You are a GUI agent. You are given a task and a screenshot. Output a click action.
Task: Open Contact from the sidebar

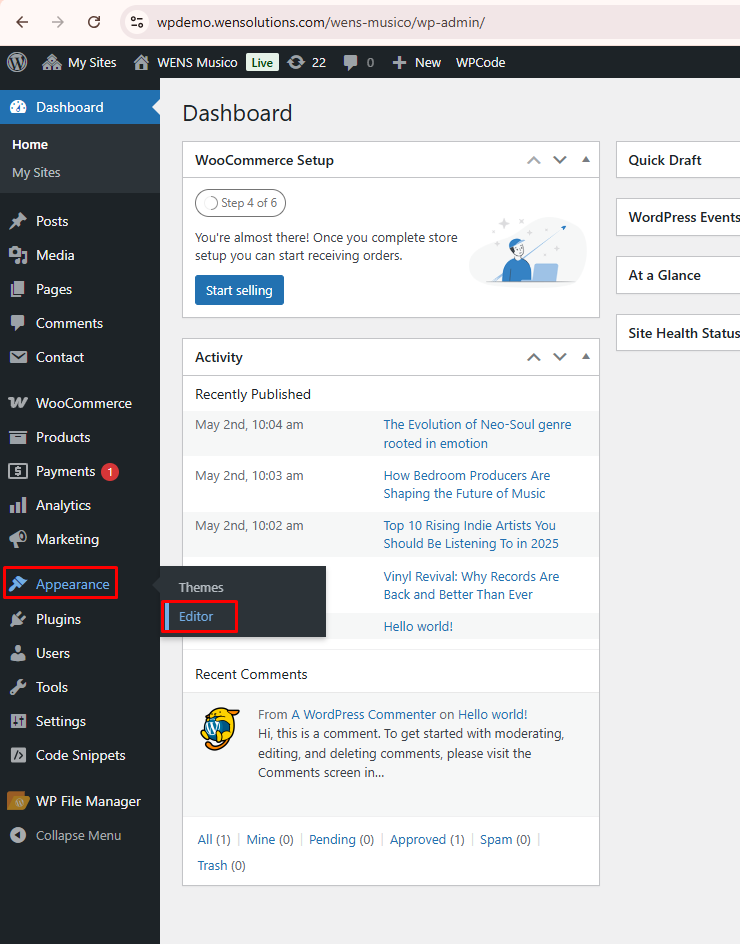[x=80, y=357]
